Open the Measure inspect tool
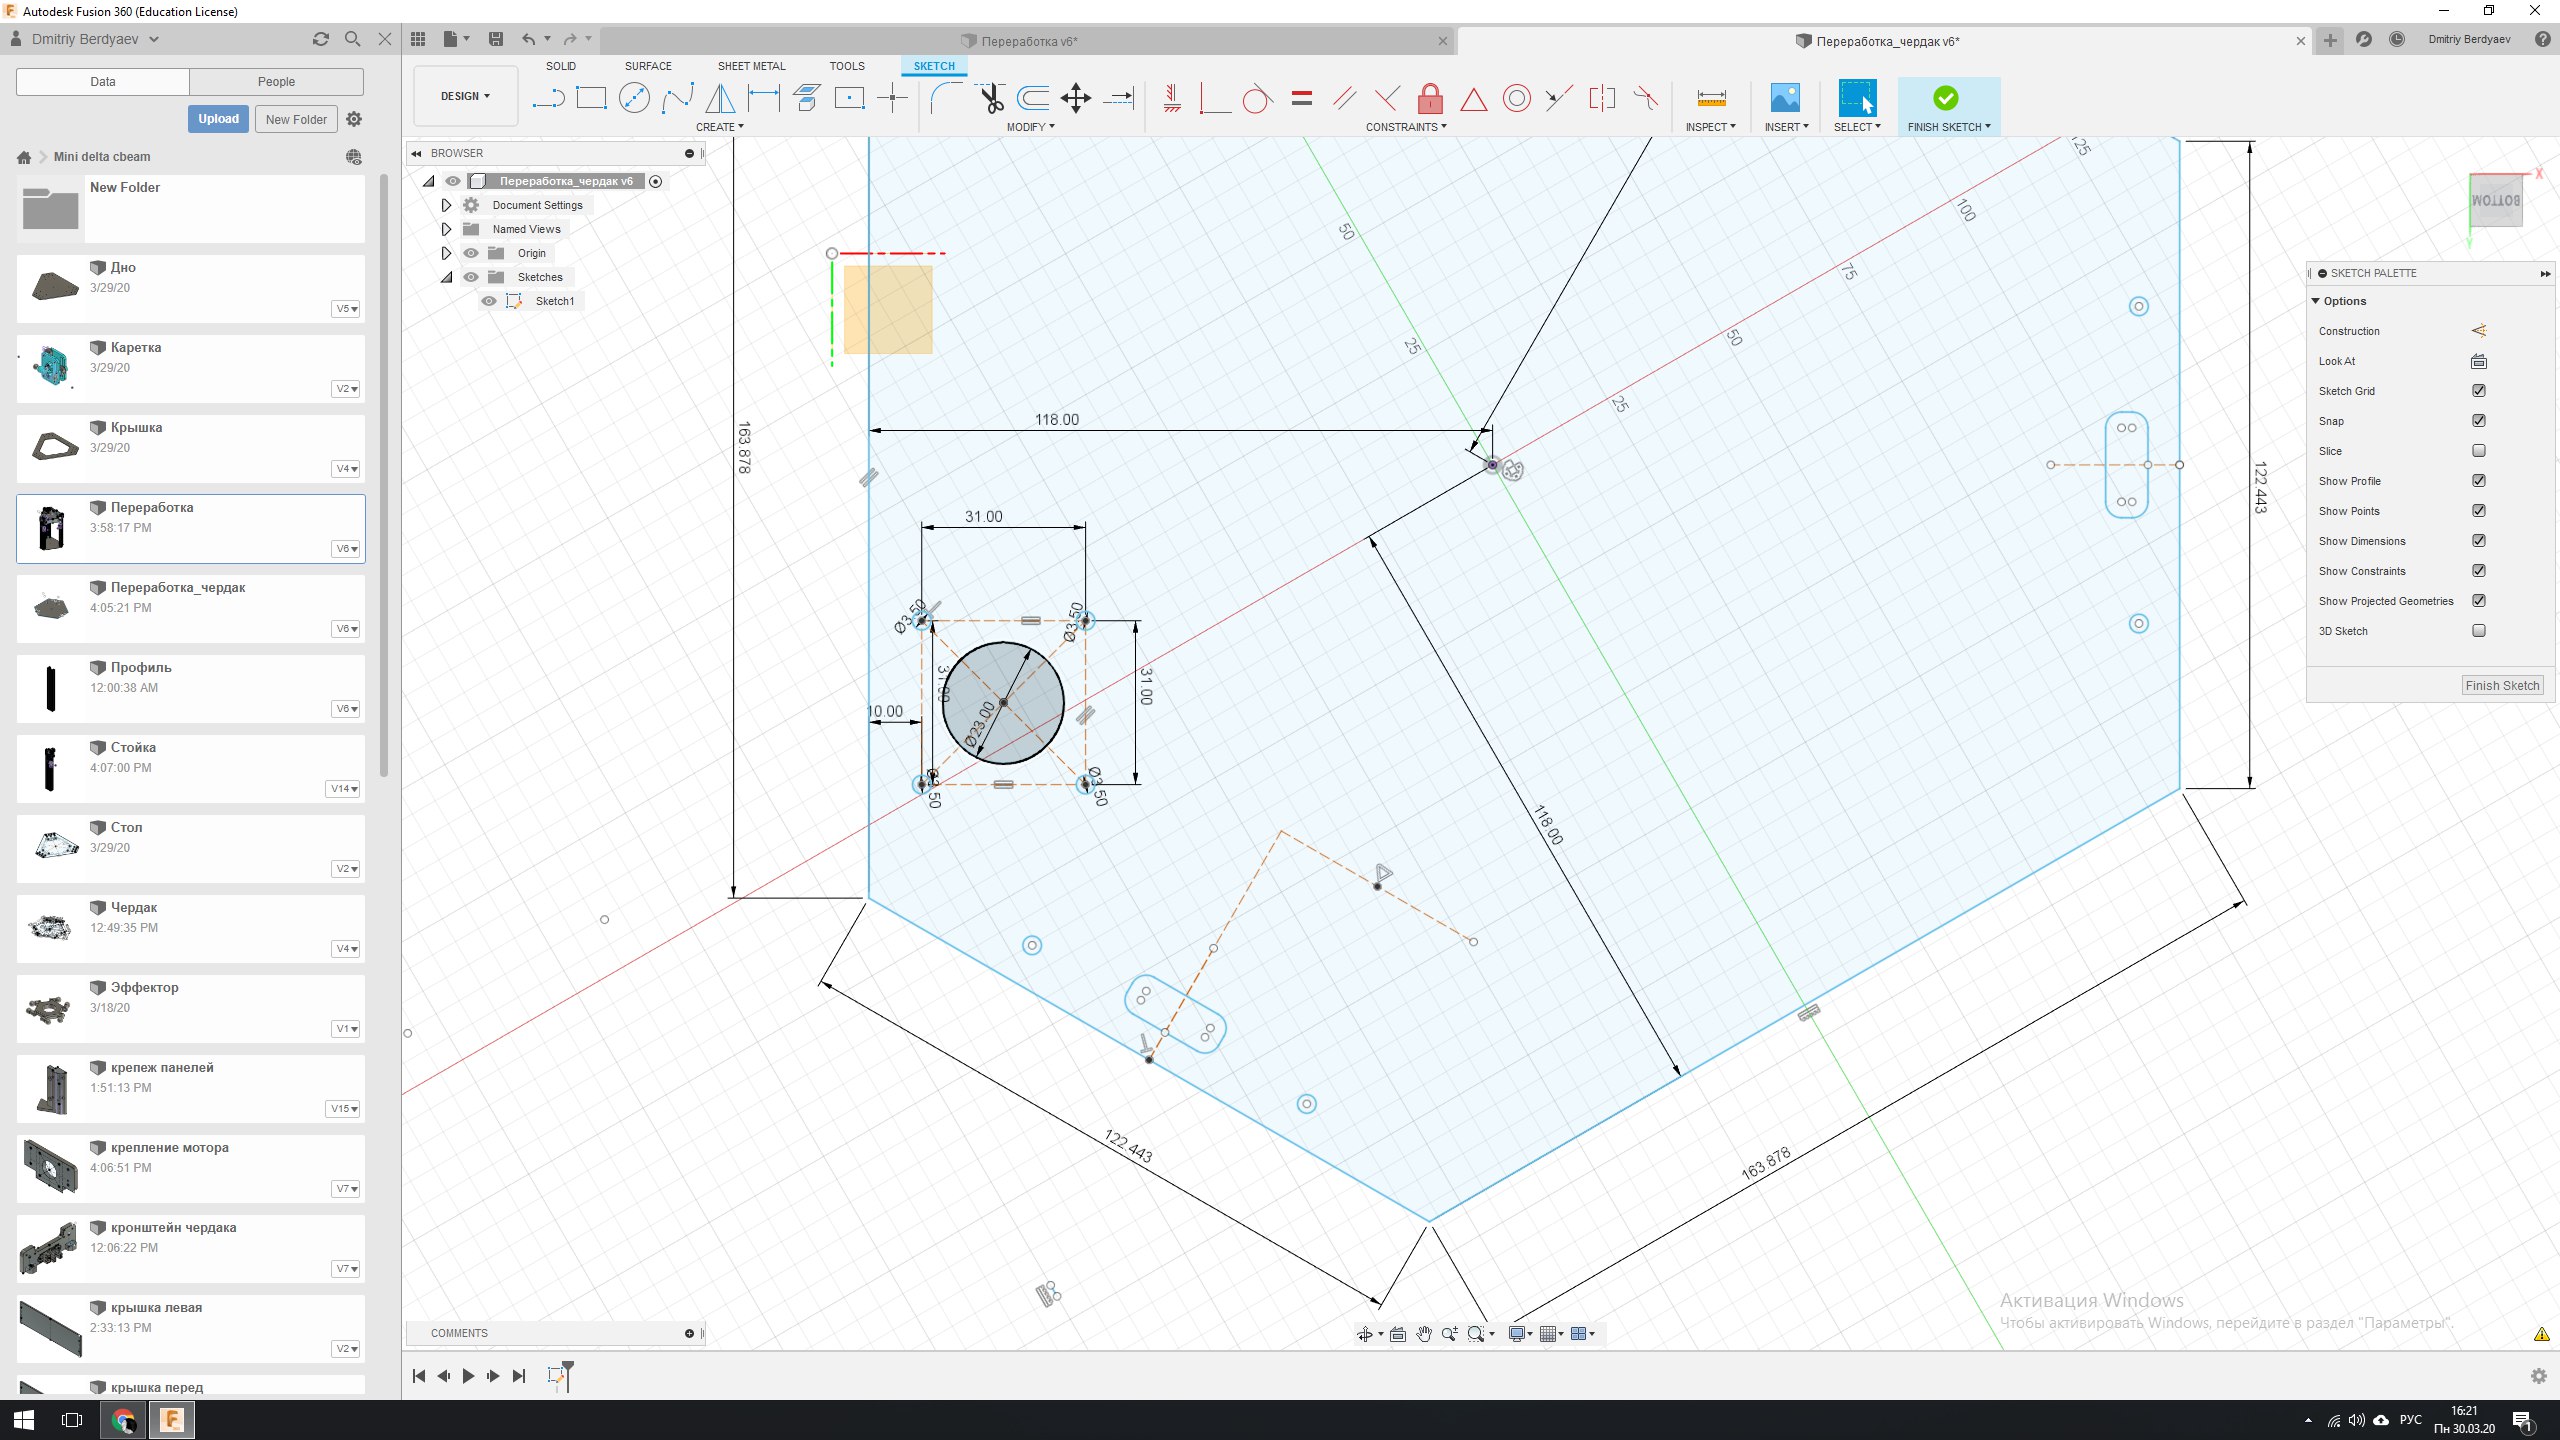This screenshot has width=2560, height=1440. pyautogui.click(x=1711, y=98)
